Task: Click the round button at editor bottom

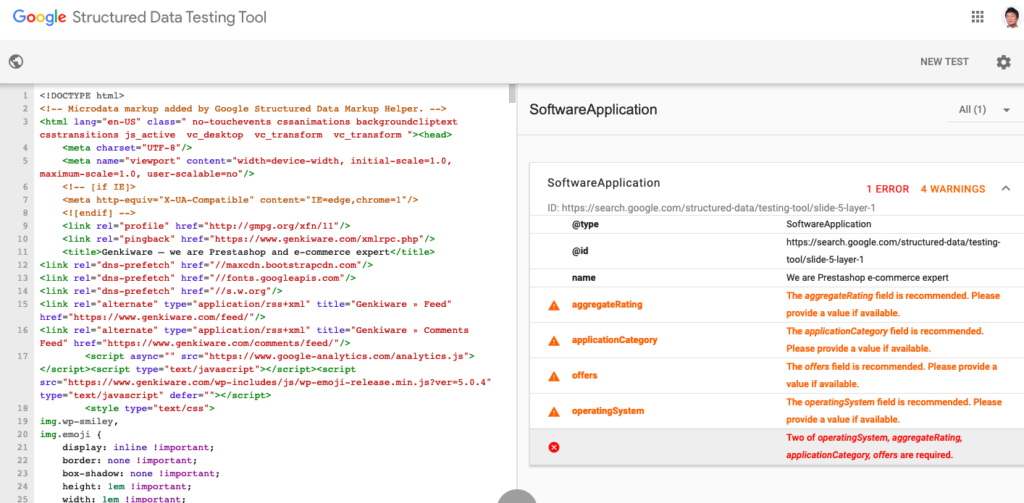Action: tap(517, 496)
